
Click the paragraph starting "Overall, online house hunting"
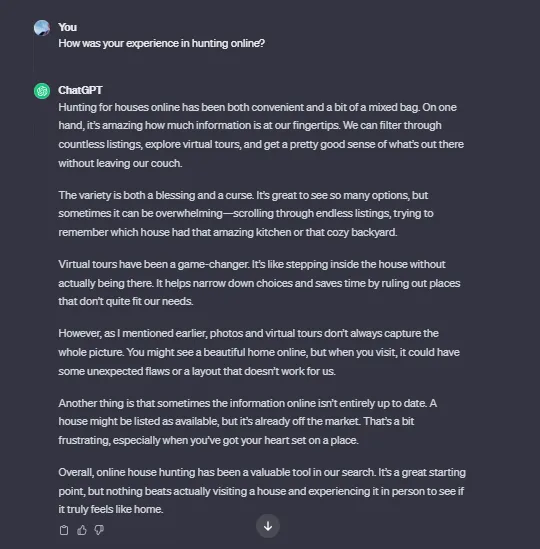262,491
